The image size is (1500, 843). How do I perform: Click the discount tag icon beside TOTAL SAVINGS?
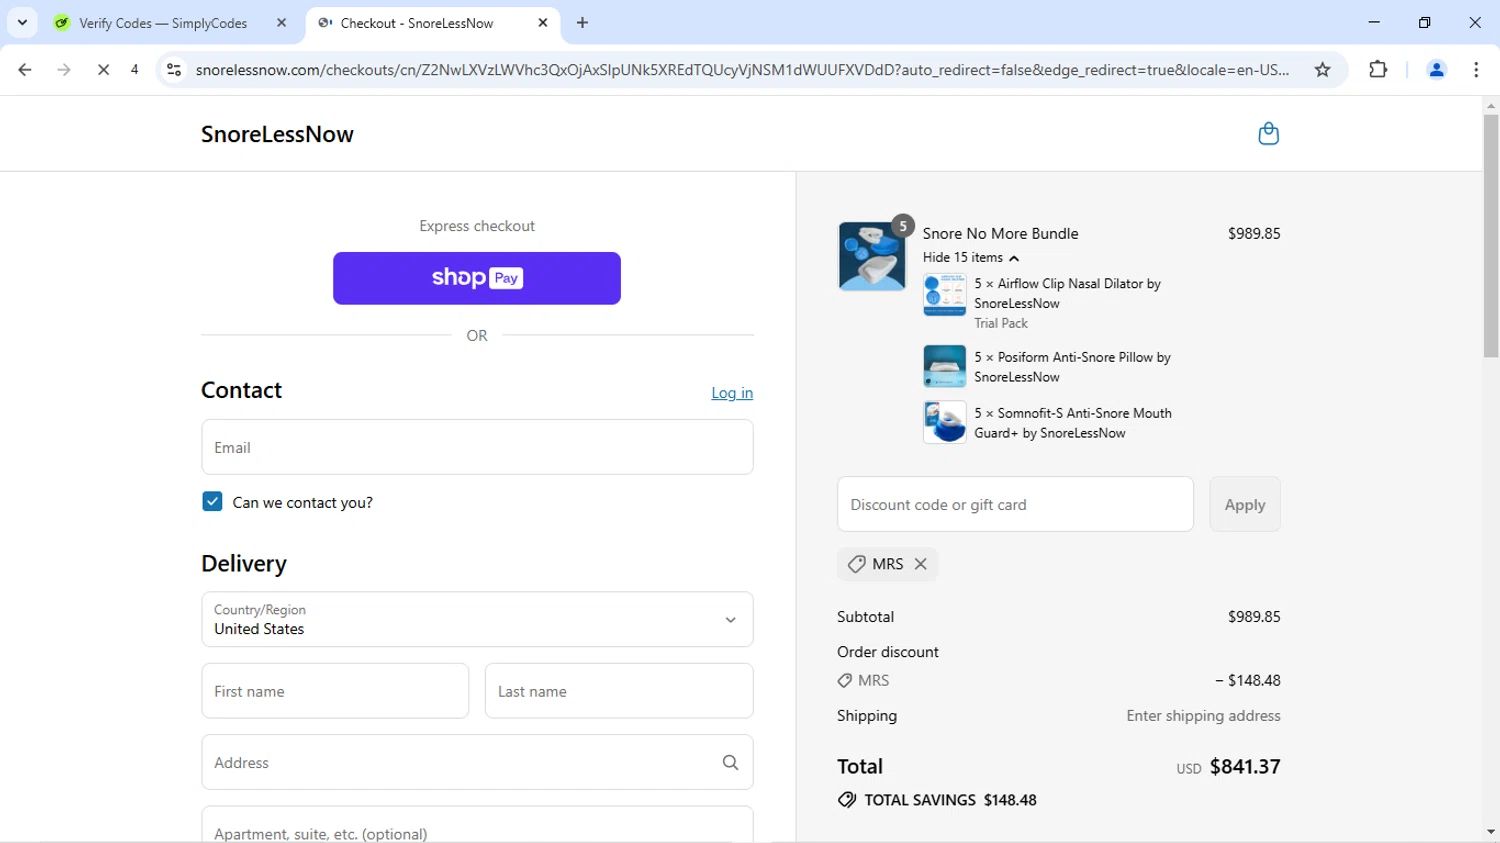pos(847,800)
